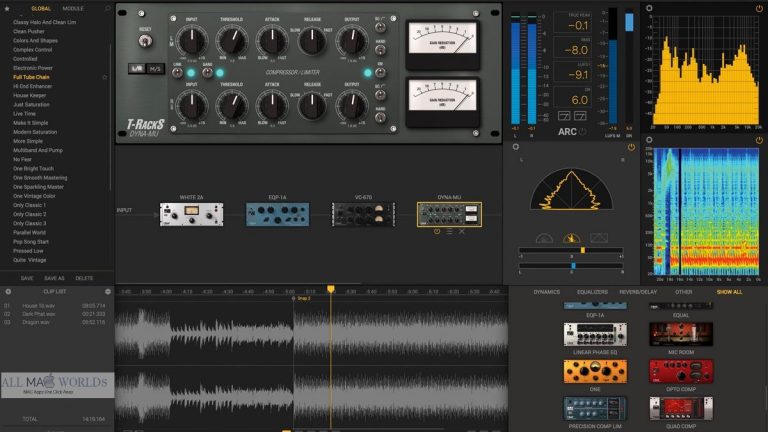Open spectrum analyzer settings circle icon
Viewport: 768px width, 432px height.
[x=649, y=8]
